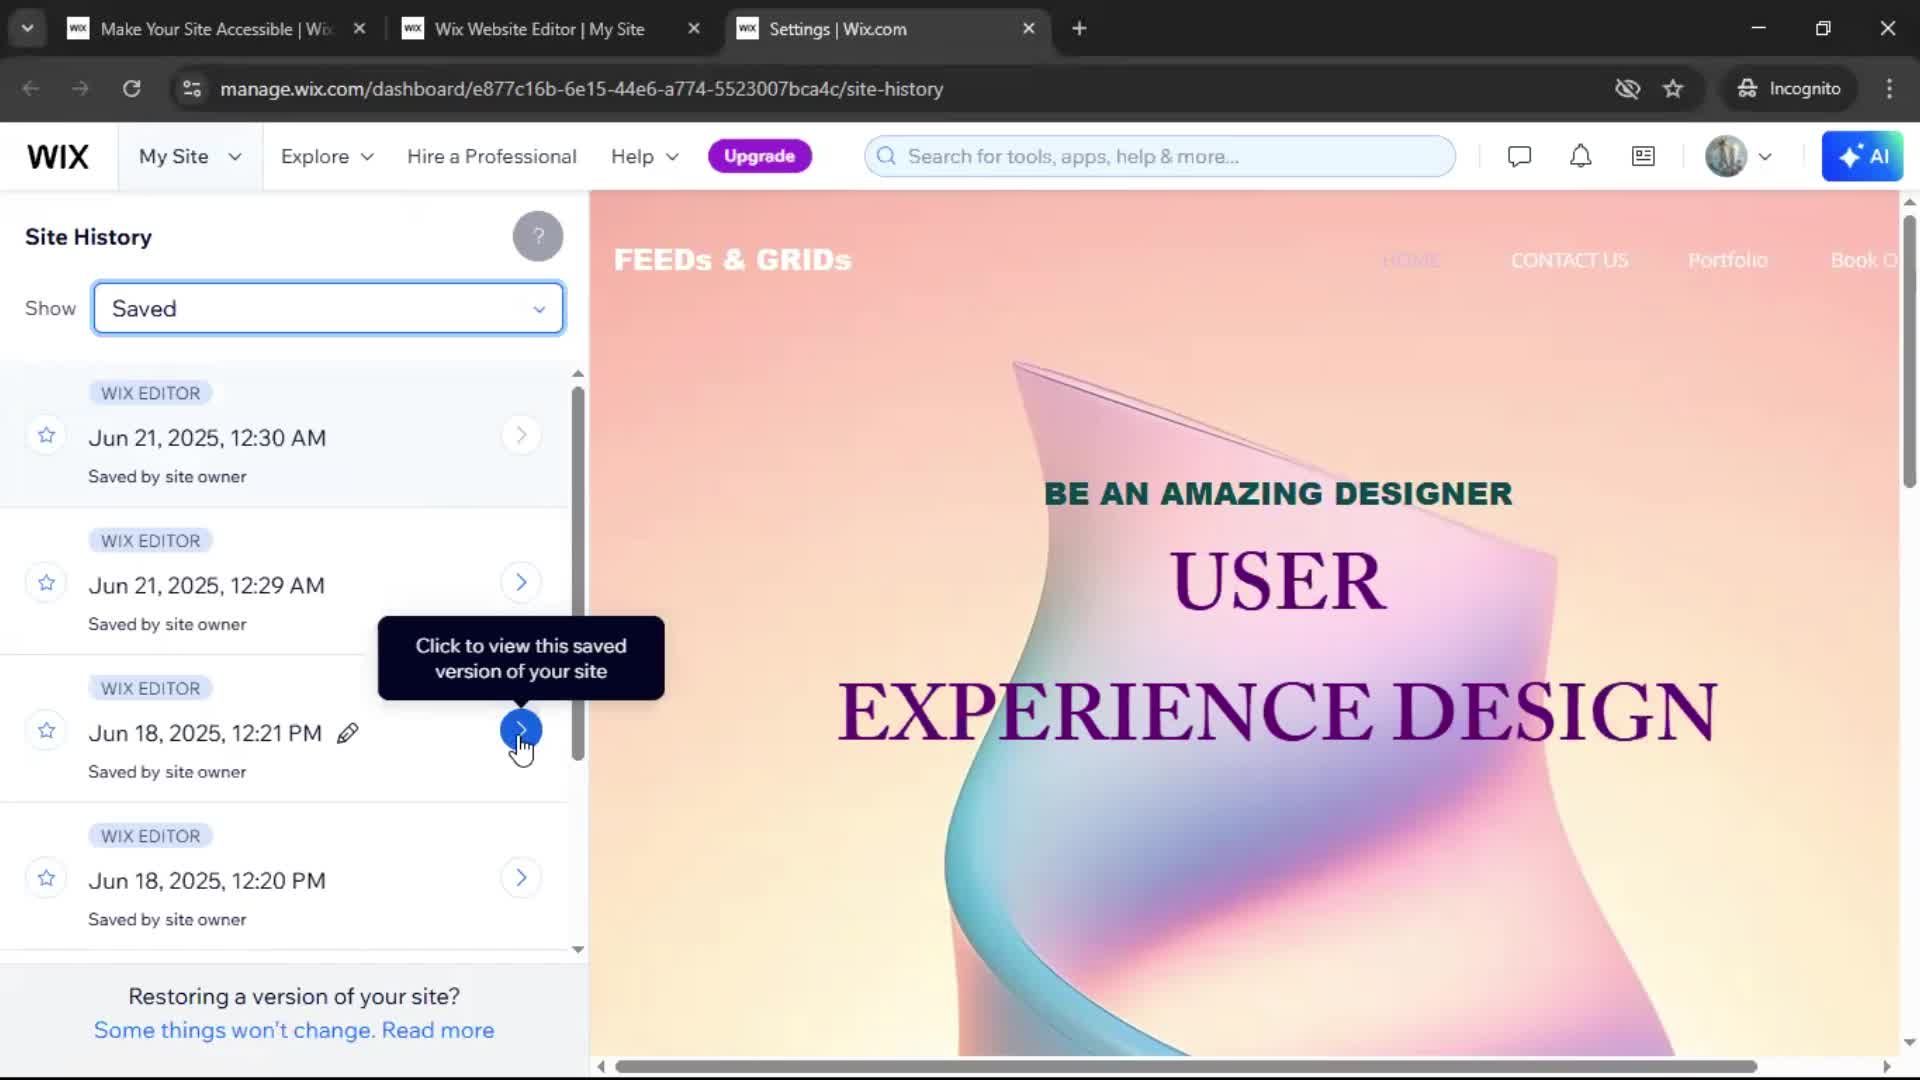Click the EXPERIENCE DESIGN heading in preview
The height and width of the screenshot is (1080, 1920).
[x=1277, y=712]
